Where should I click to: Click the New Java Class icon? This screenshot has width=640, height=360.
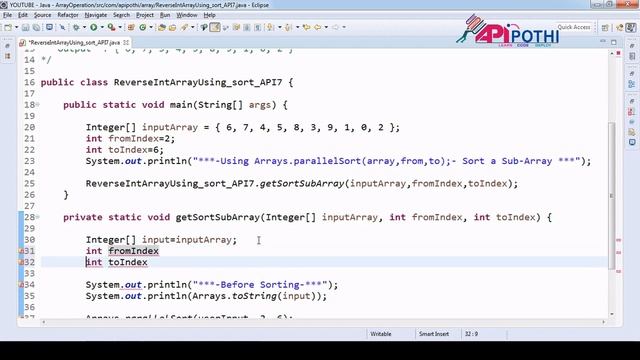pyautogui.click(x=142, y=27)
